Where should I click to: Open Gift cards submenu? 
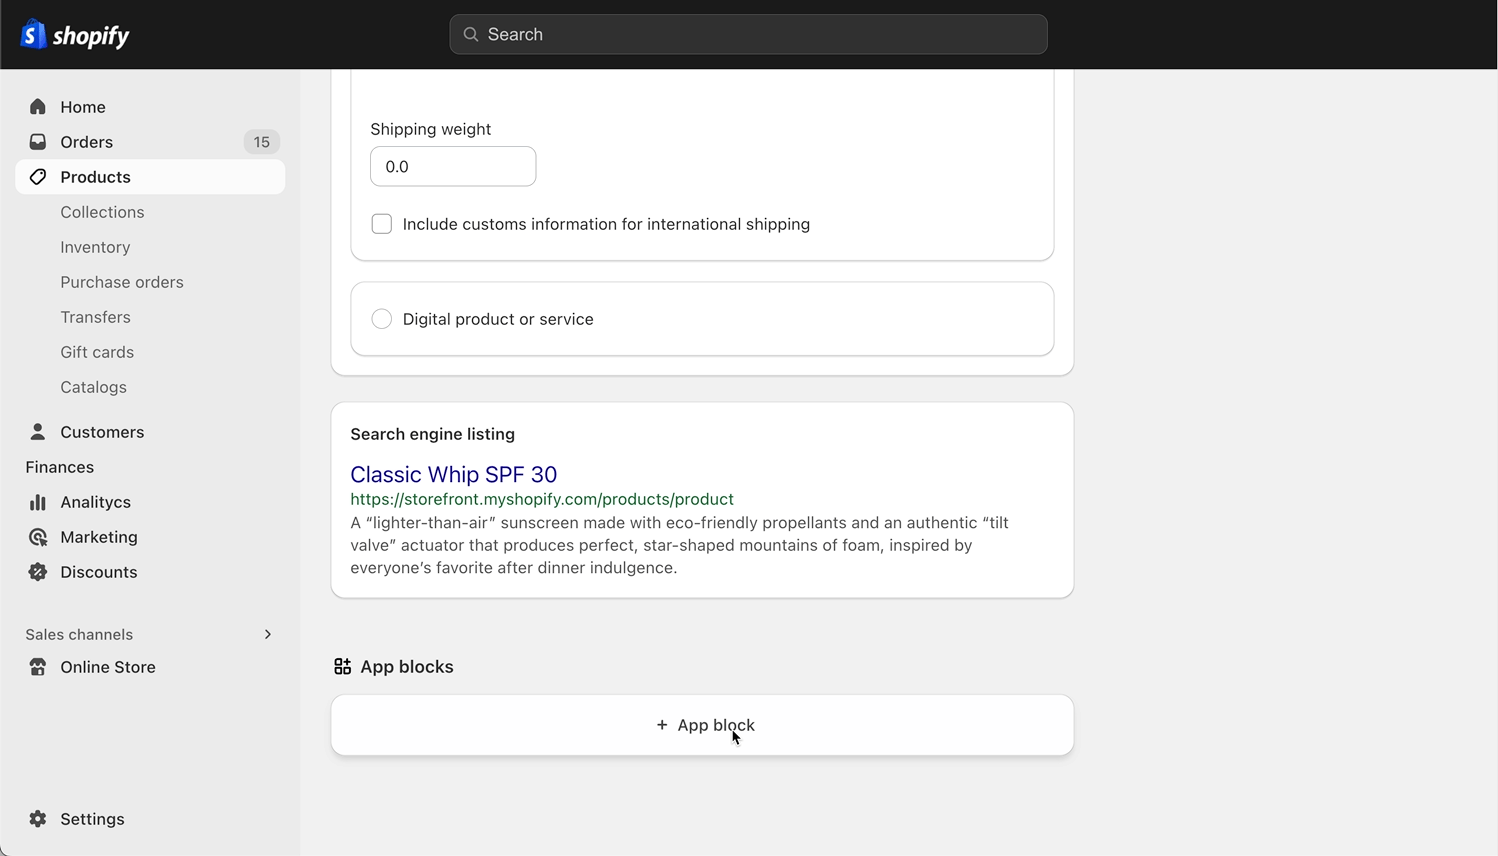(x=97, y=352)
